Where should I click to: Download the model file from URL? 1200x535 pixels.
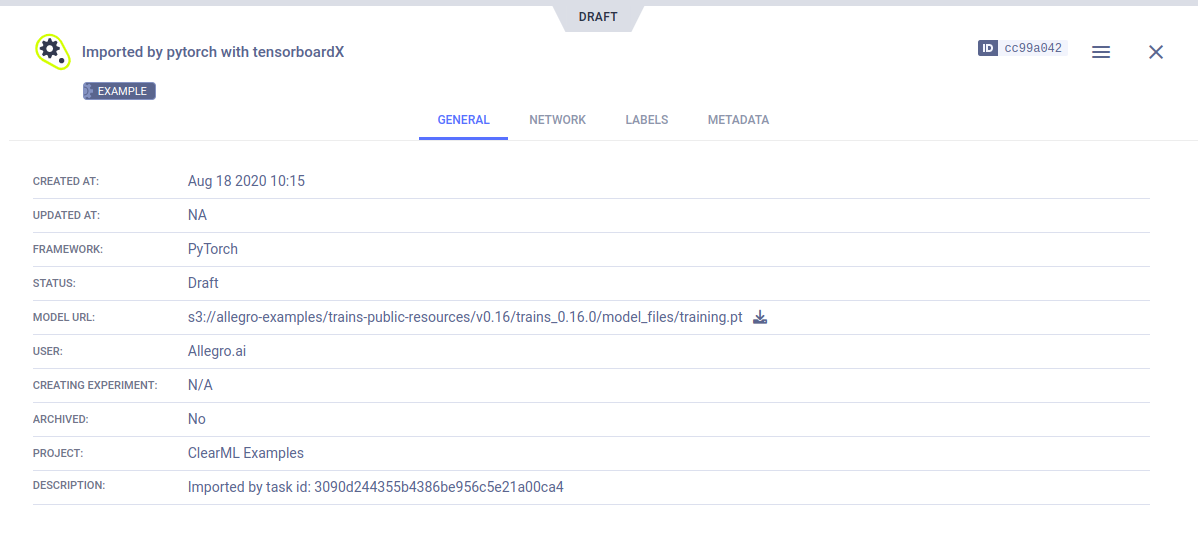coord(760,318)
